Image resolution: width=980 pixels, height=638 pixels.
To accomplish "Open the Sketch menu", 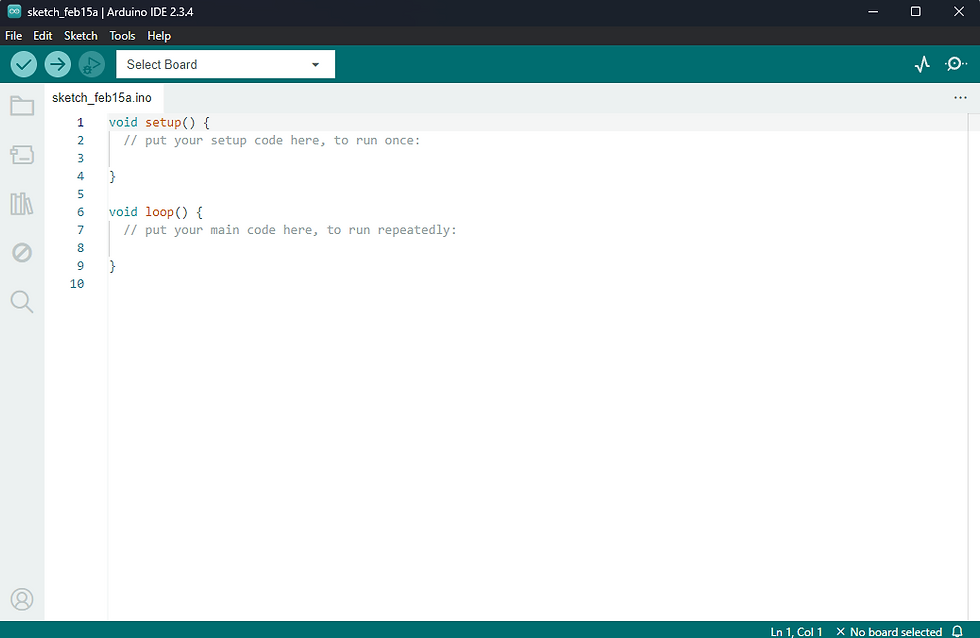I will point(81,36).
